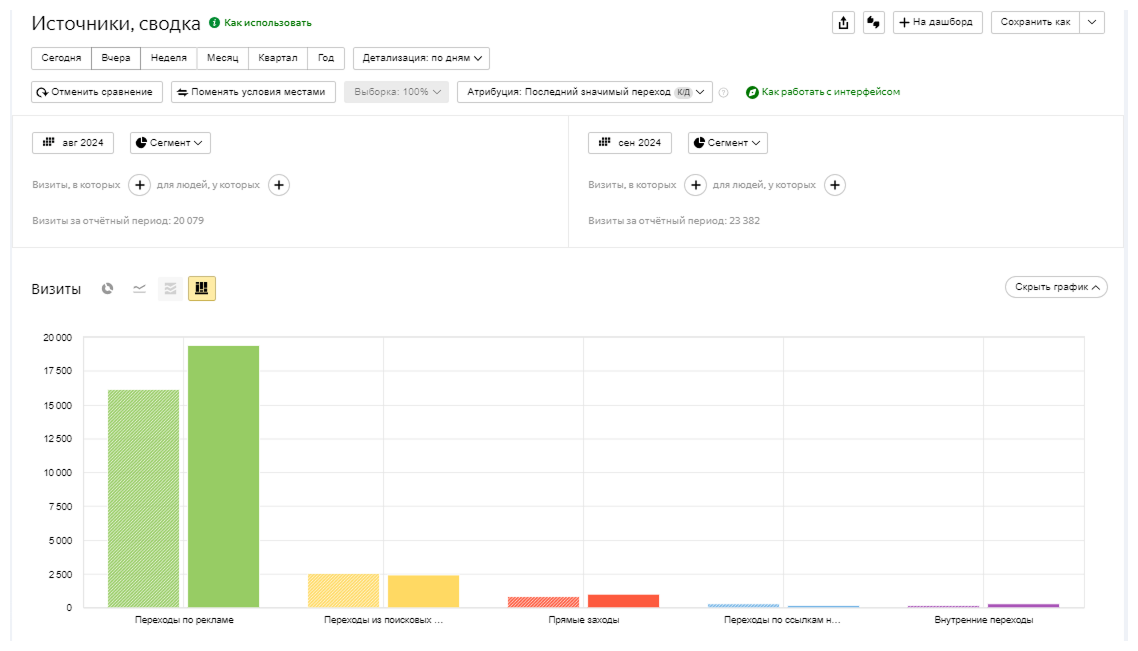Click hatched red direct visits bar

point(544,602)
